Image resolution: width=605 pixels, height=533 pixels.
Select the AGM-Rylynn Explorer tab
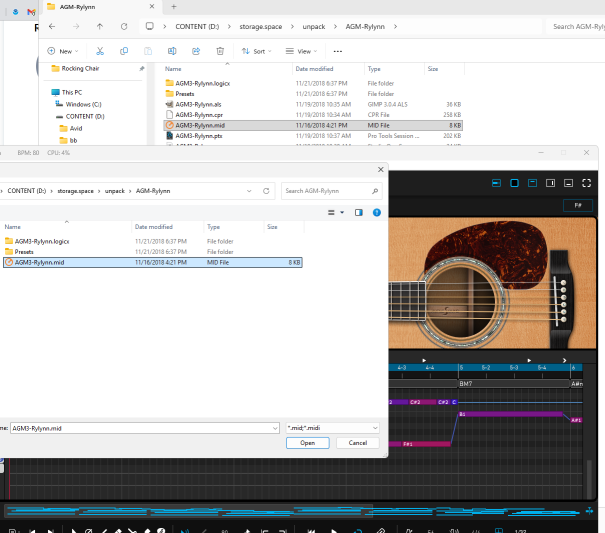(100, 7)
